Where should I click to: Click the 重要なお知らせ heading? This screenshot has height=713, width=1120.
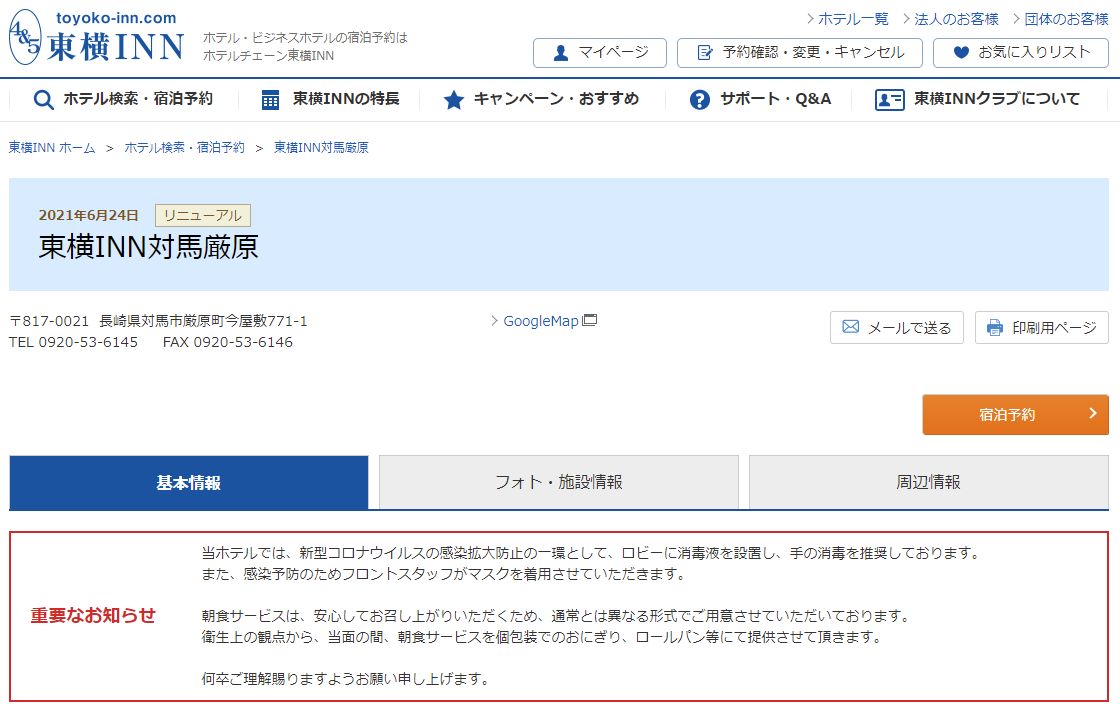tap(93, 615)
